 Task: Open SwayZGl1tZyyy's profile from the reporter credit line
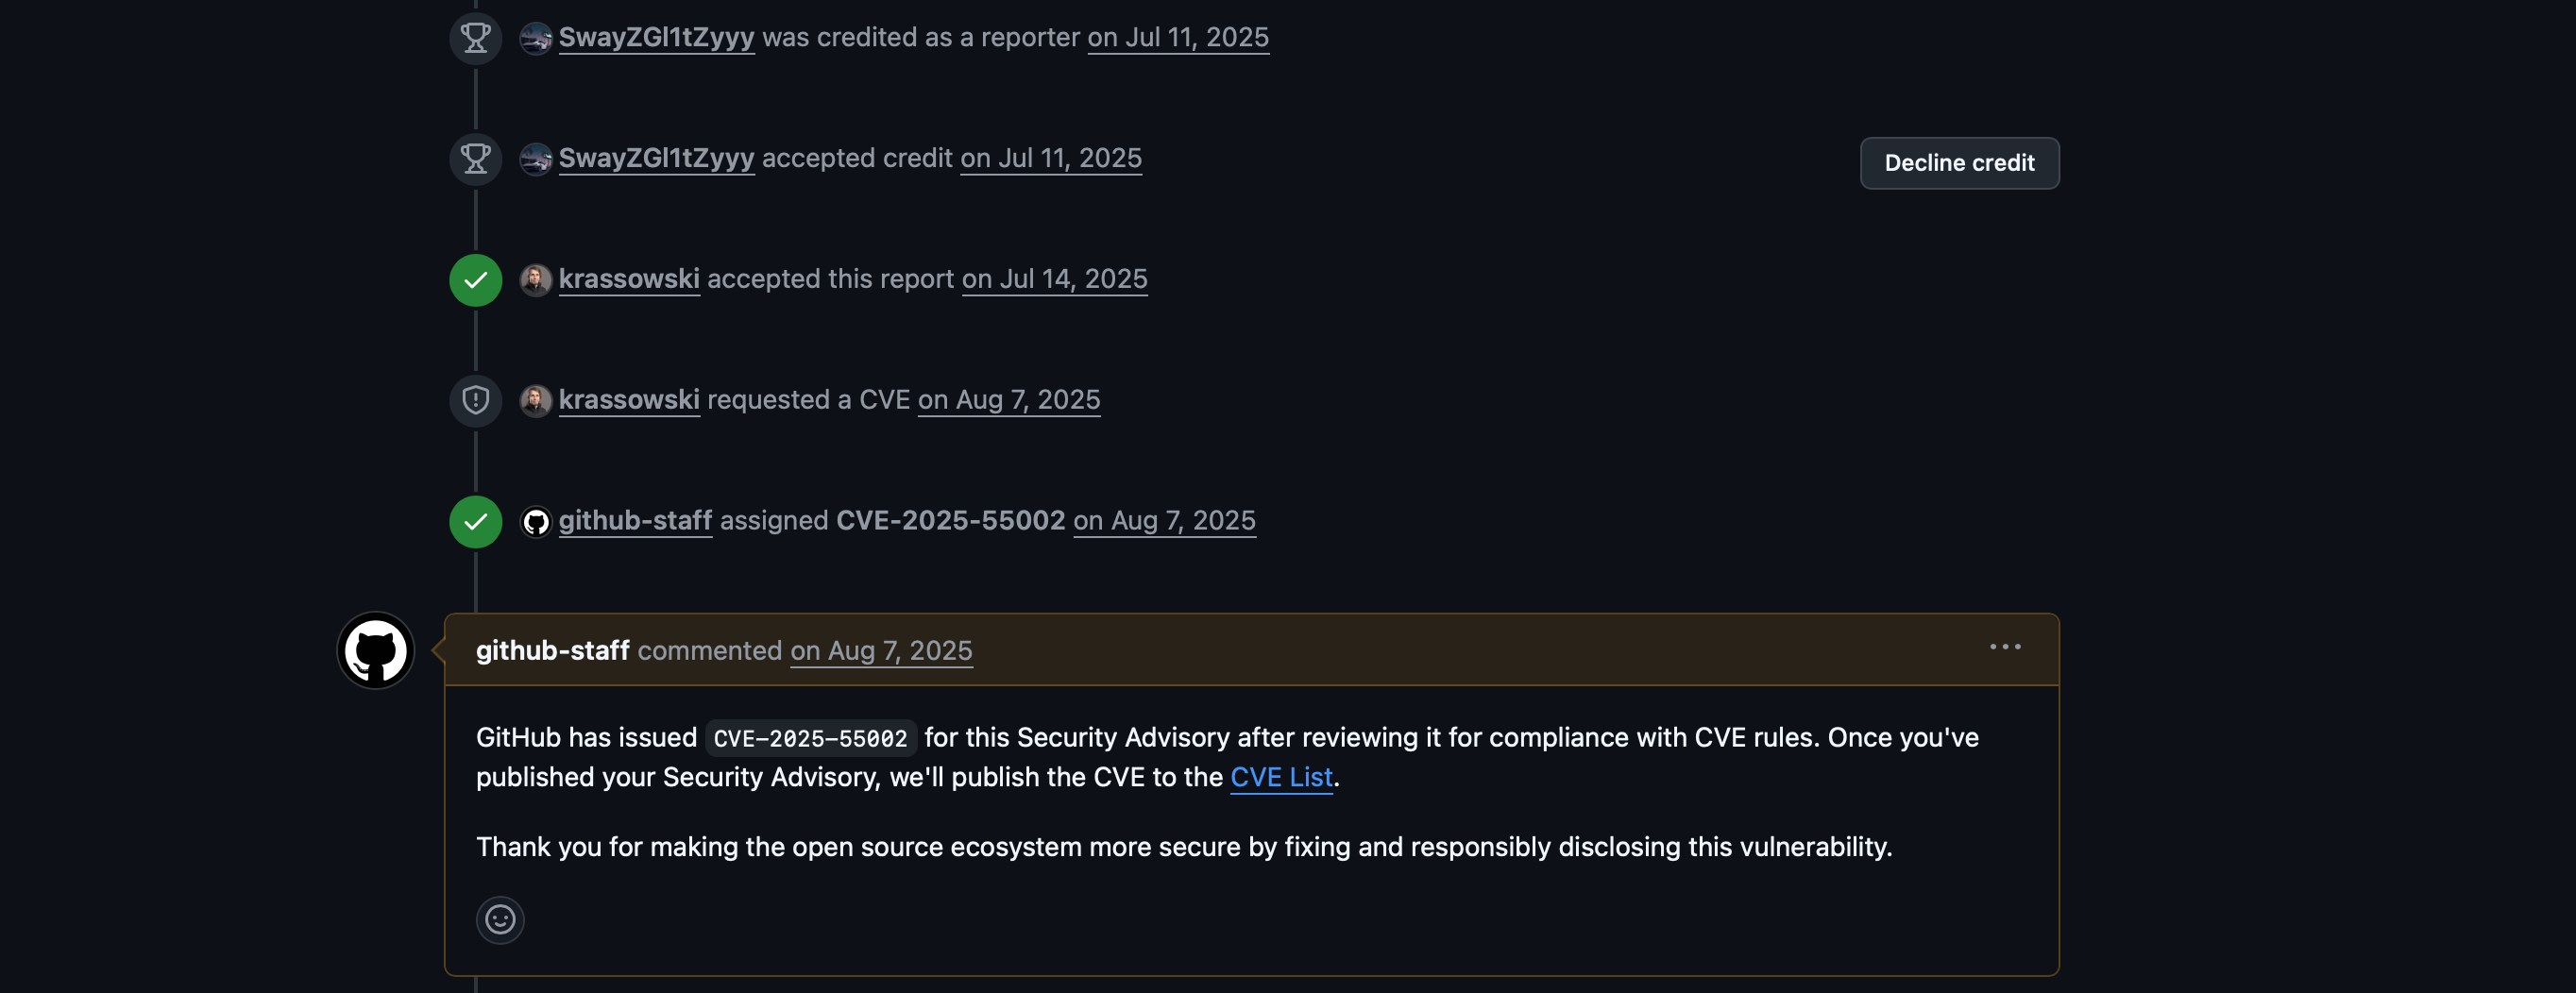(x=656, y=37)
